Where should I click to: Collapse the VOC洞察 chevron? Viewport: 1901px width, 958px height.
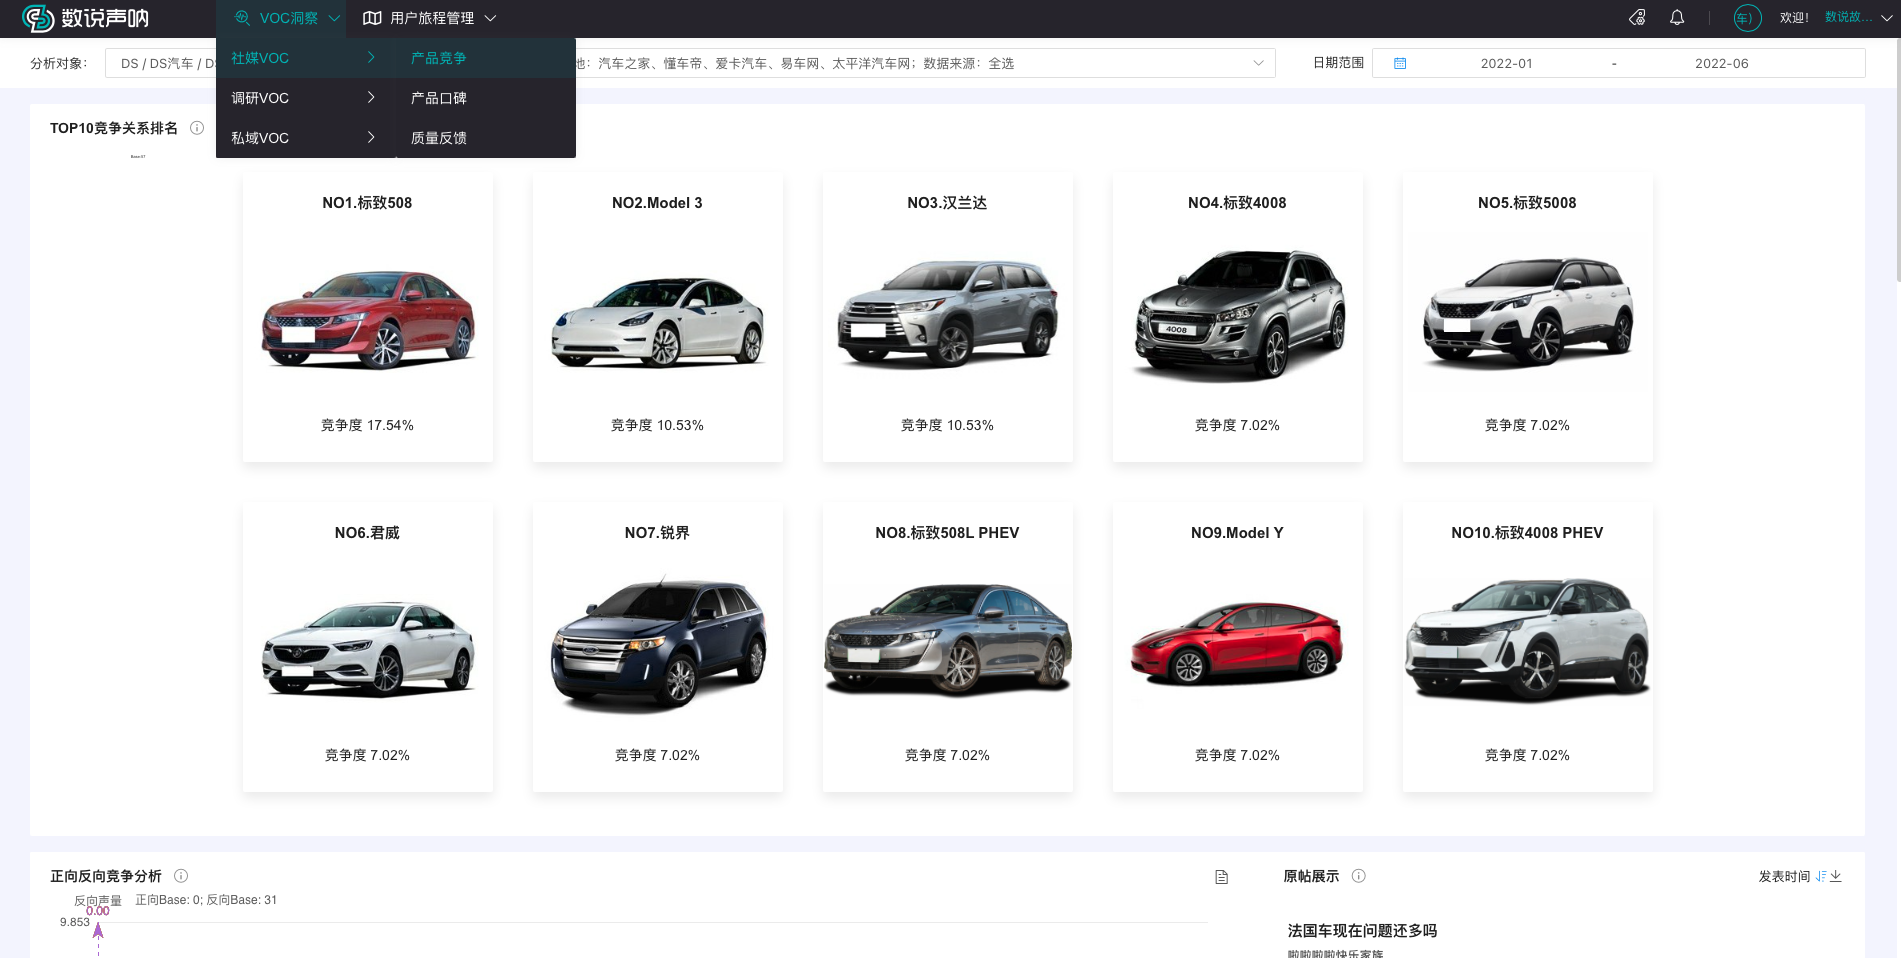pyautogui.click(x=334, y=18)
